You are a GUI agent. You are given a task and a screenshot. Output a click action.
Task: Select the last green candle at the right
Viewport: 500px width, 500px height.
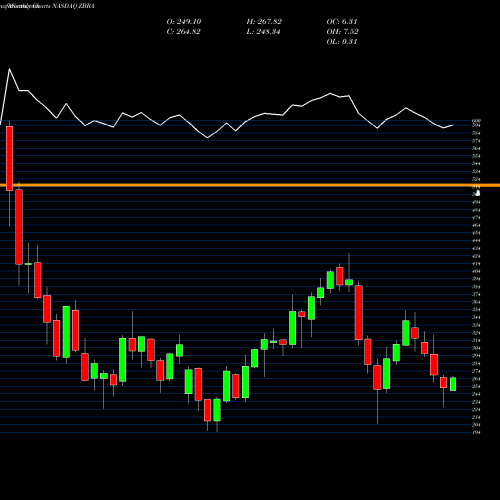453,384
